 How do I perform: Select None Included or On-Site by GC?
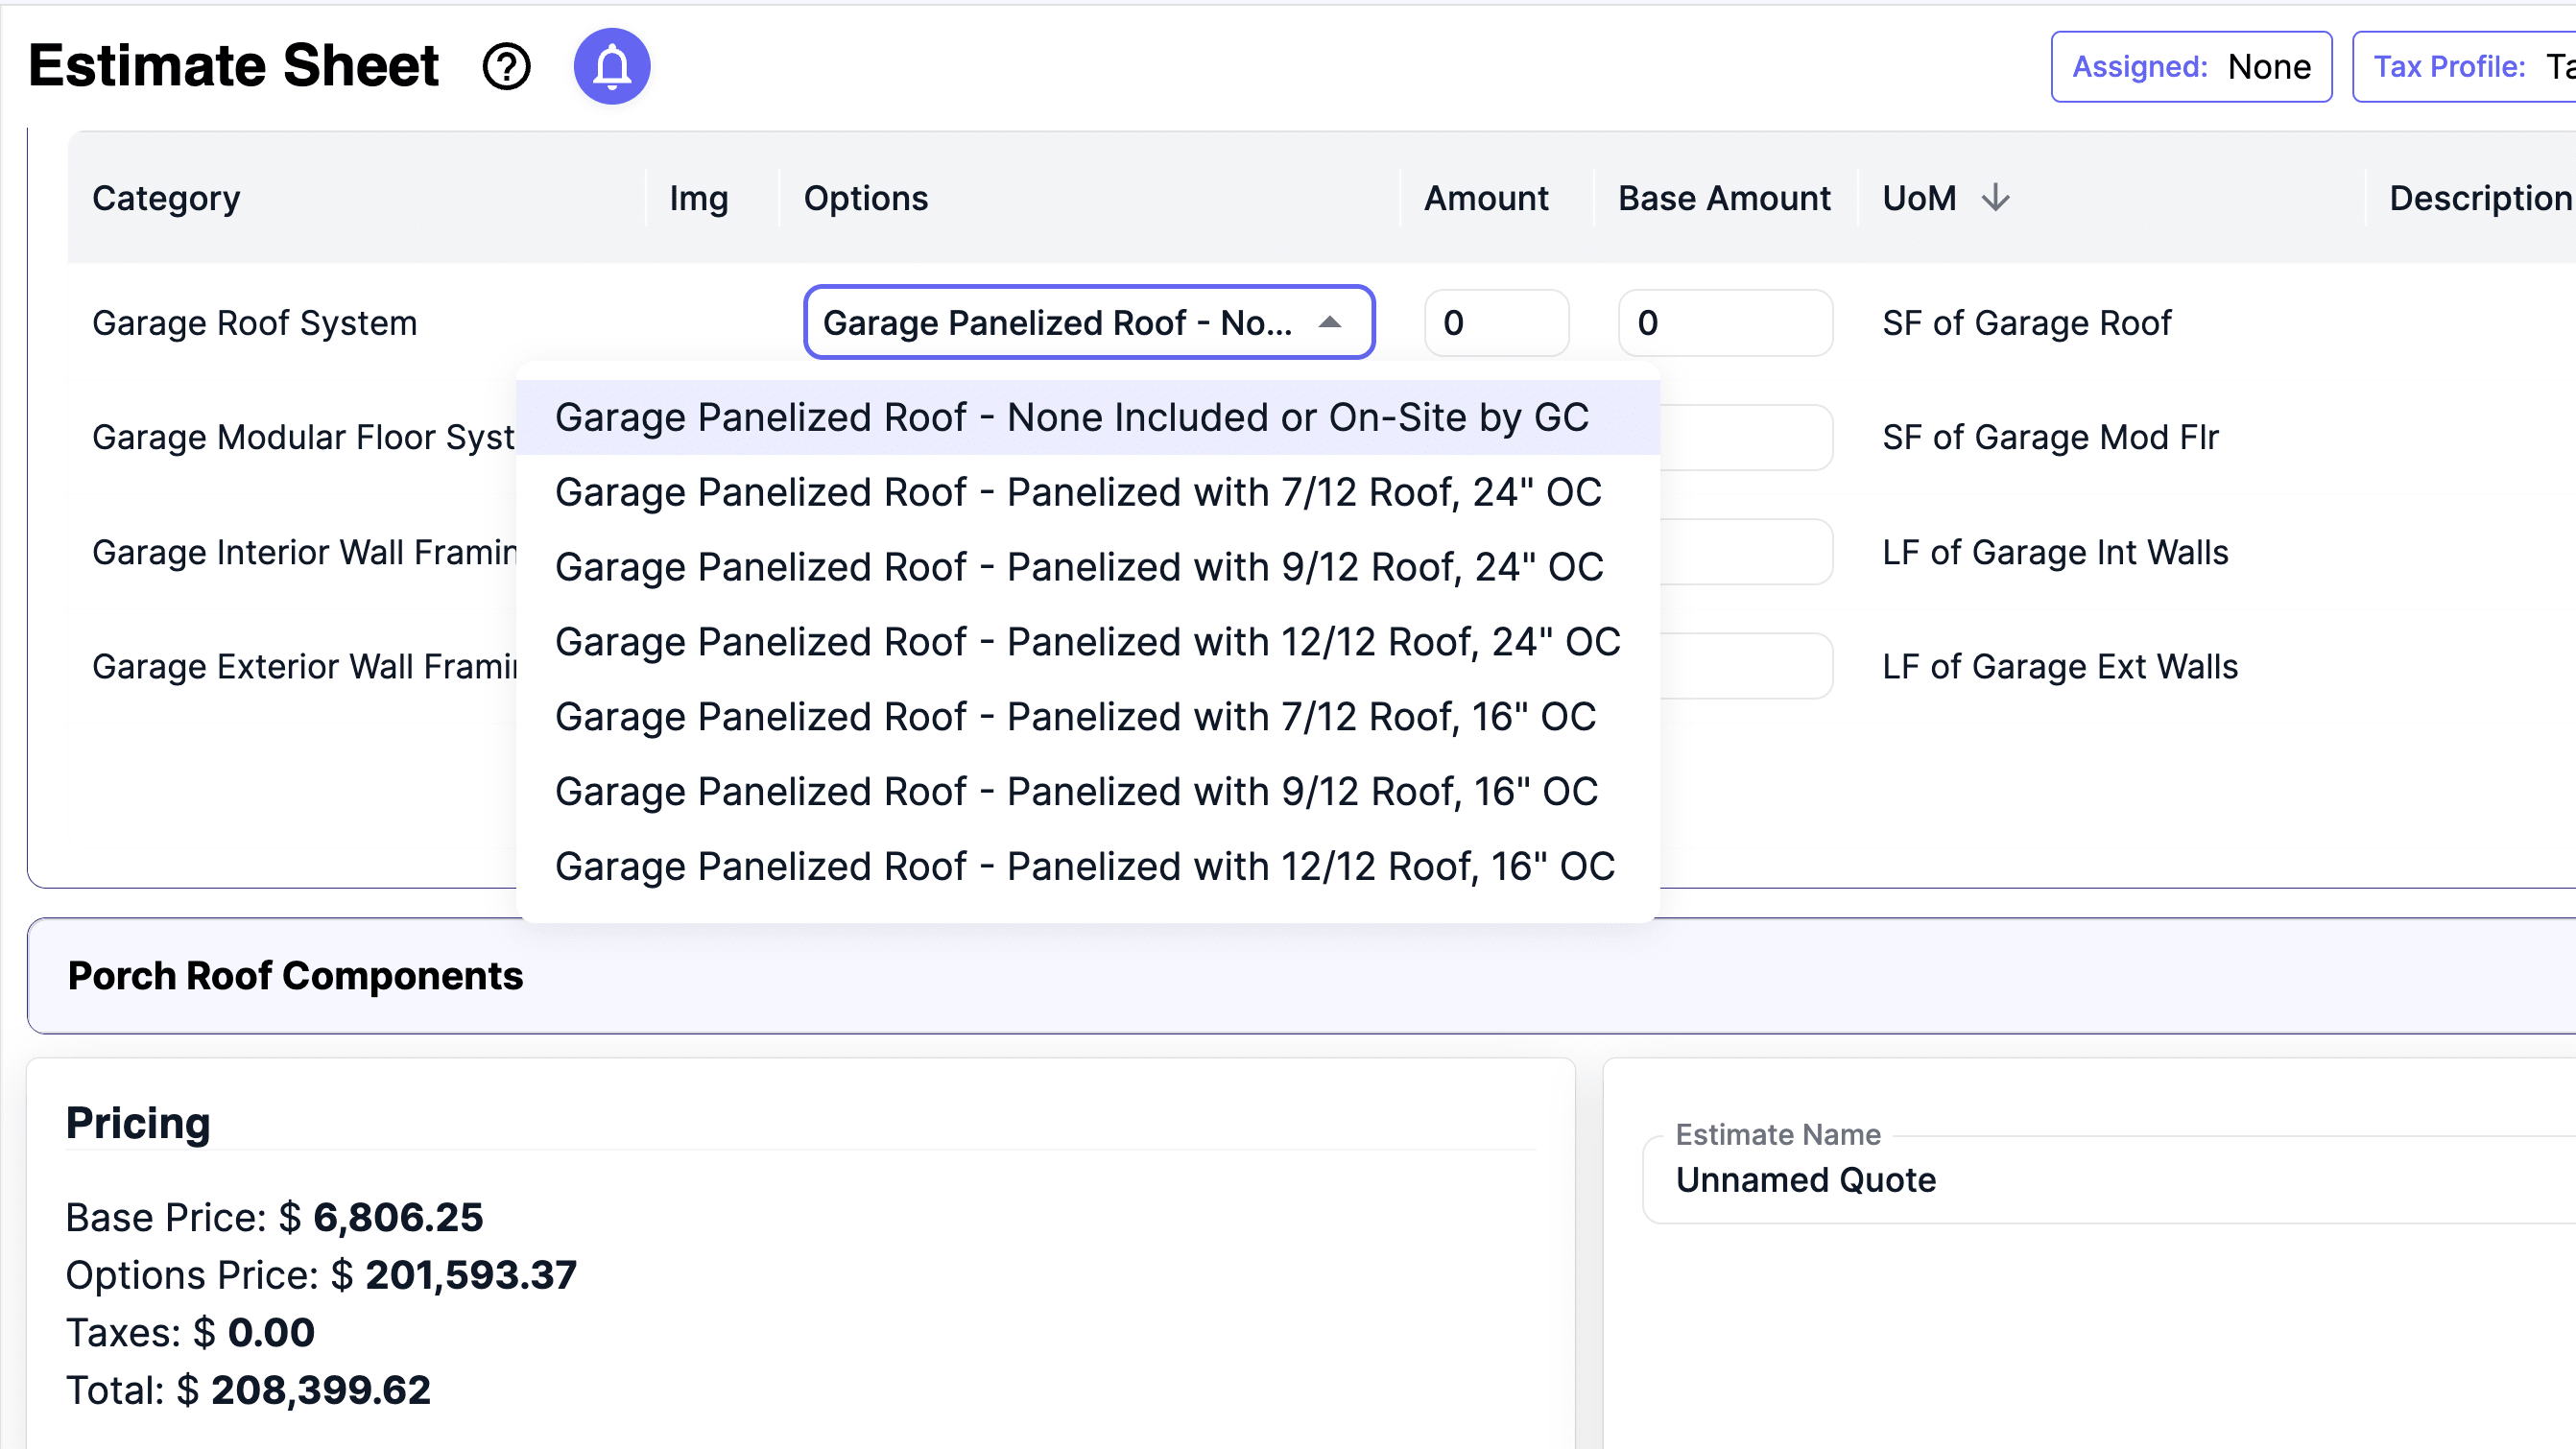pyautogui.click(x=1071, y=417)
